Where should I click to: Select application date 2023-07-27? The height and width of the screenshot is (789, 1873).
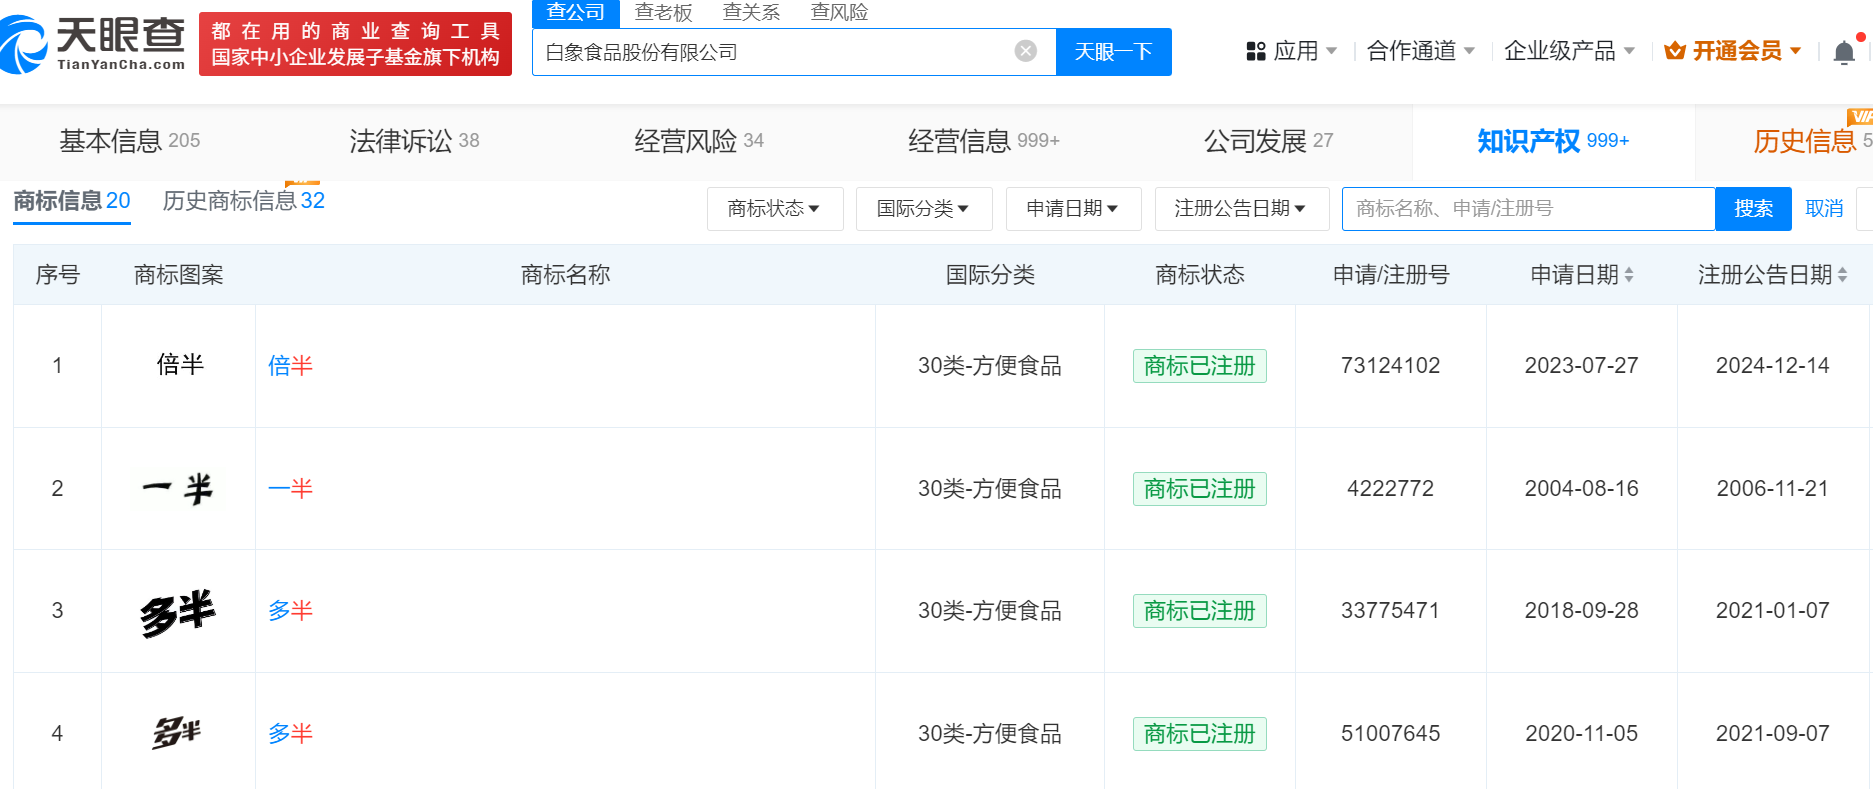(1582, 366)
